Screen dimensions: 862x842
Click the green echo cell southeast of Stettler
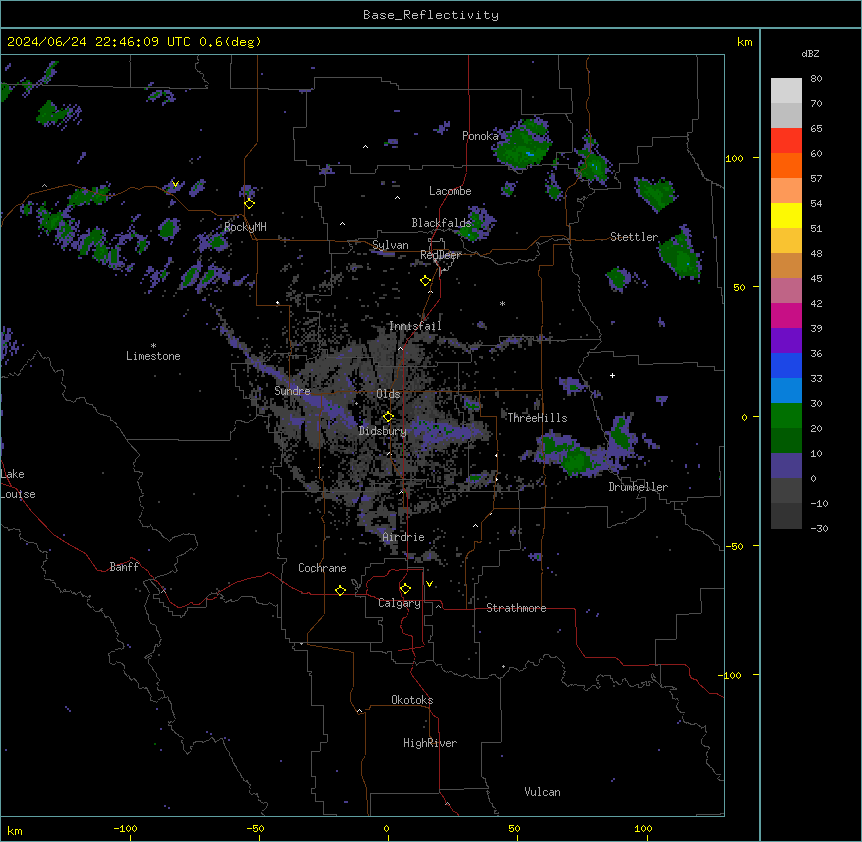pyautogui.click(x=680, y=256)
